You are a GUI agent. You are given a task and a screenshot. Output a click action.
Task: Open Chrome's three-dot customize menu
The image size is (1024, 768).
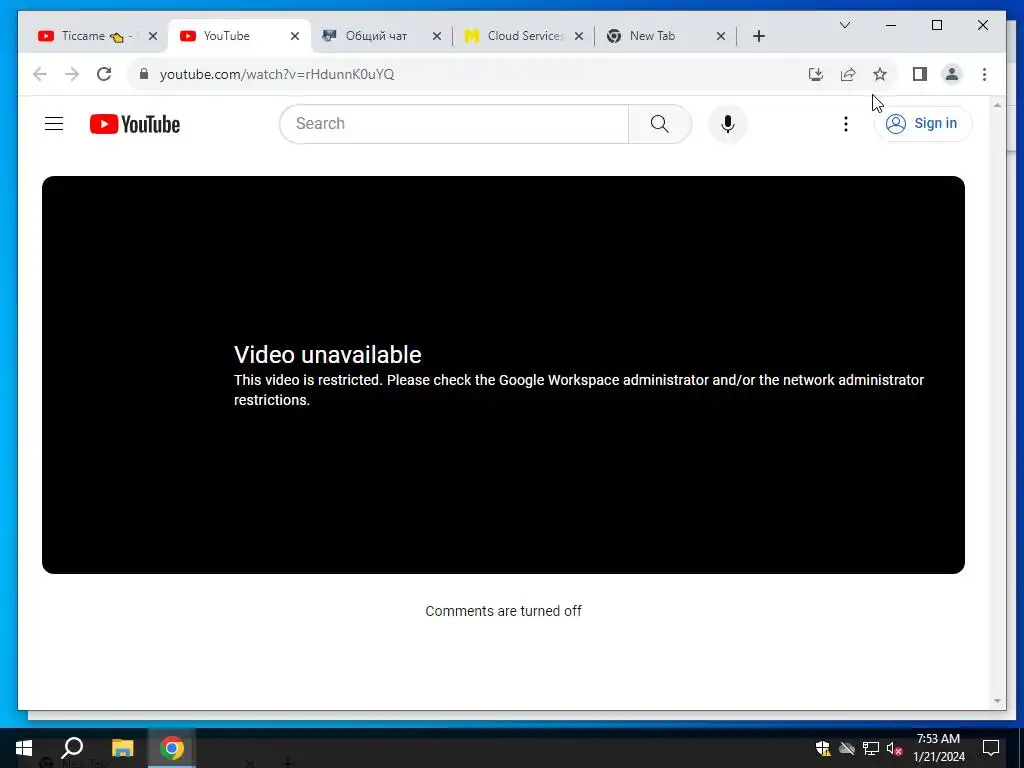(984, 74)
